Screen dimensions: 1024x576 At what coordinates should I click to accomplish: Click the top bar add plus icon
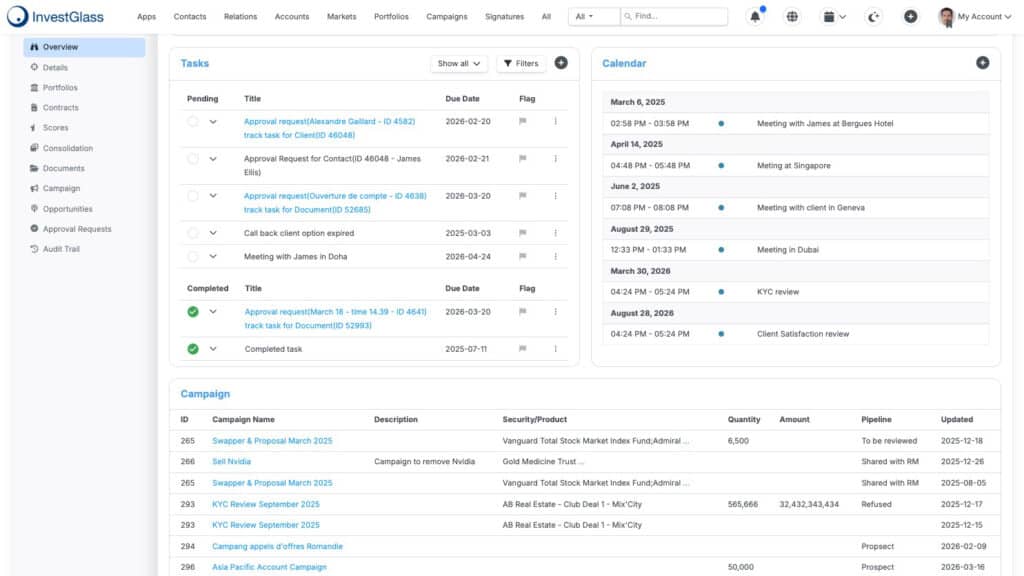910,16
